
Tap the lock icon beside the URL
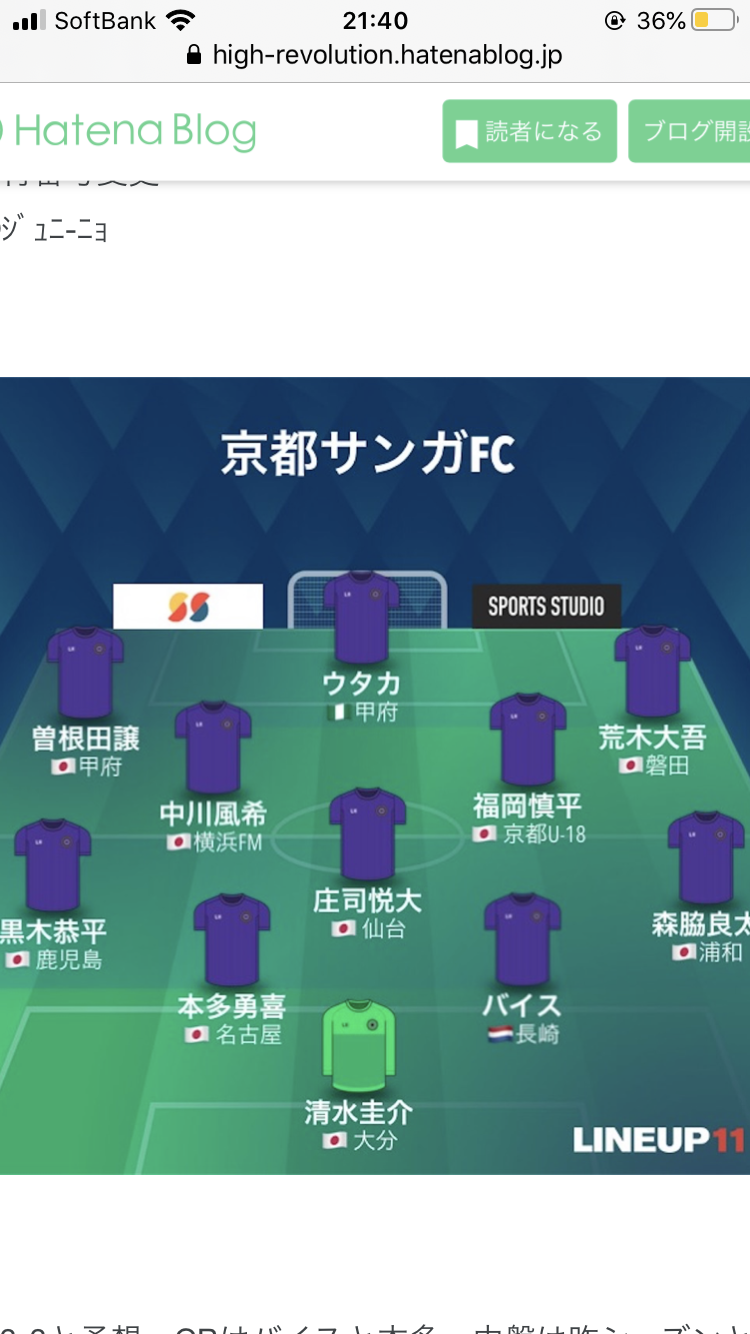195,55
